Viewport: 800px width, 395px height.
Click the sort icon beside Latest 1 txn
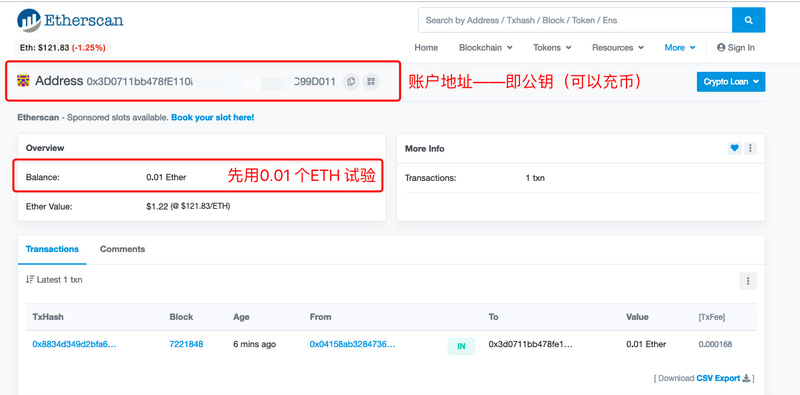pyautogui.click(x=30, y=280)
